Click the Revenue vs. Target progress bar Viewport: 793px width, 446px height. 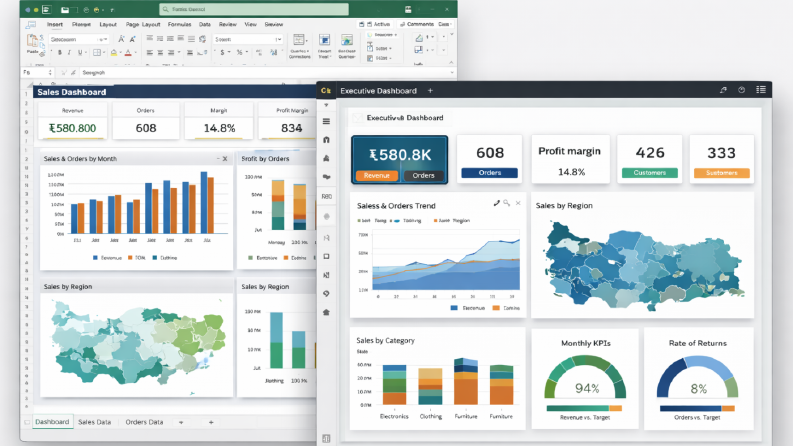click(584, 408)
